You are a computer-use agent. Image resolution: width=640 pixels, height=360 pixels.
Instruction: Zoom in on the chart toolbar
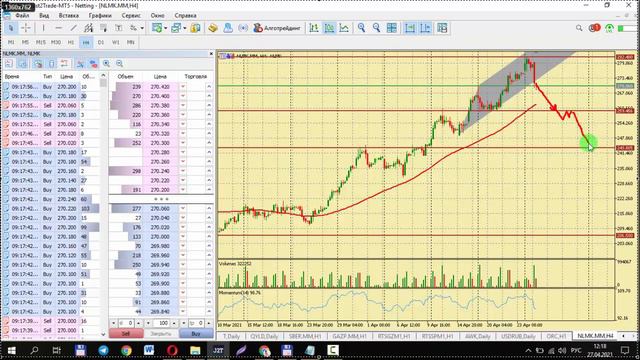coord(361,28)
